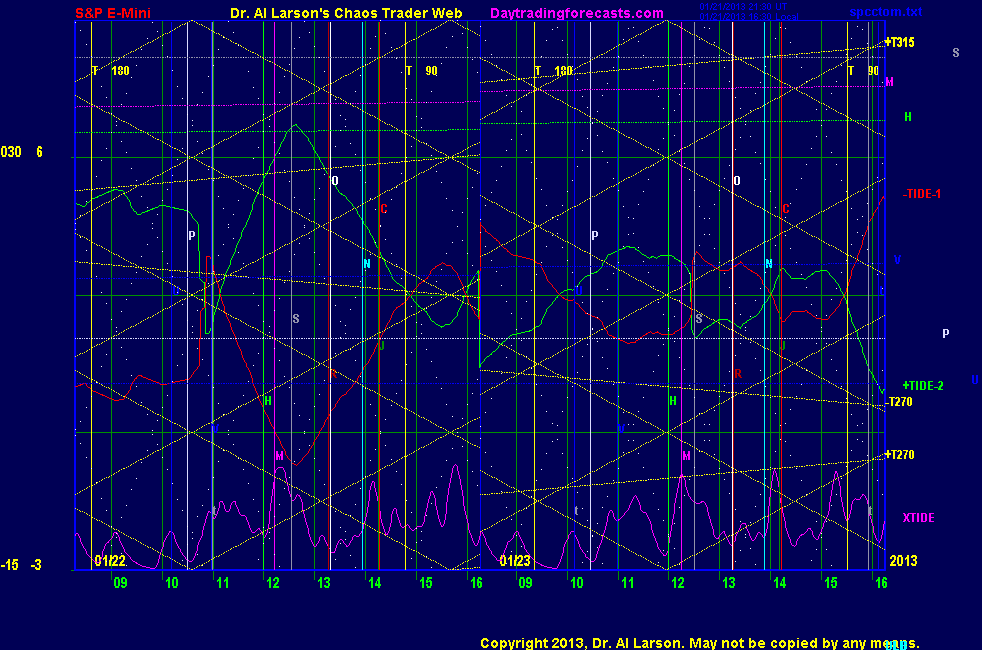This screenshot has width=982, height=650.
Task: Click the magenta XTIDE legend label
Action: (918, 517)
